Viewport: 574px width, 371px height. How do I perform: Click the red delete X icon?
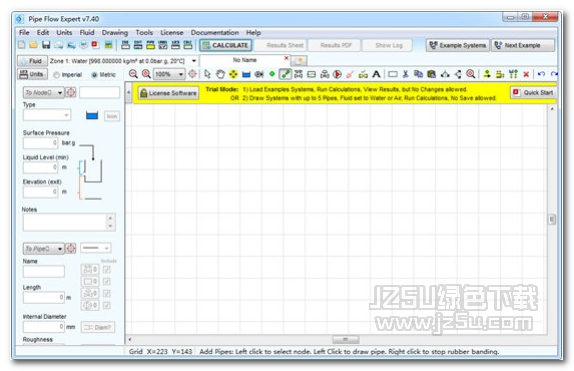pyautogui.click(x=526, y=75)
